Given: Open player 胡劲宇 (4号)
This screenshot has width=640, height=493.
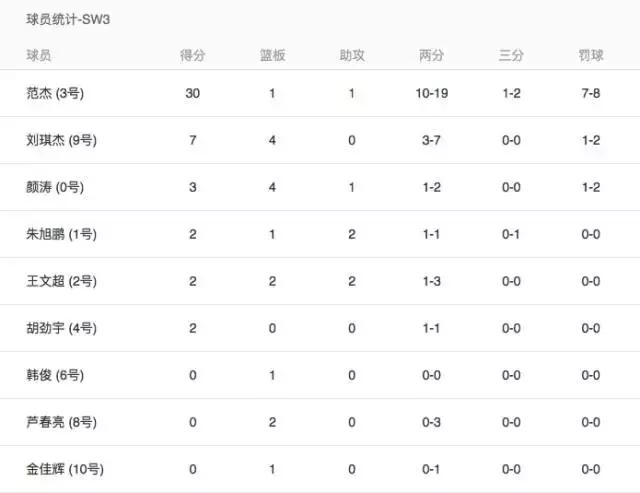Looking at the screenshot, I should pyautogui.click(x=67, y=328).
